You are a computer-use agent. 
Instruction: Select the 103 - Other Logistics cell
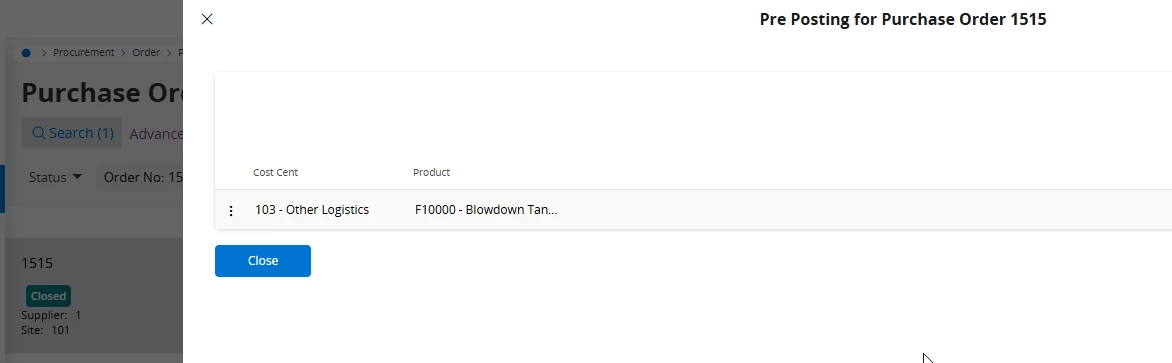click(312, 210)
